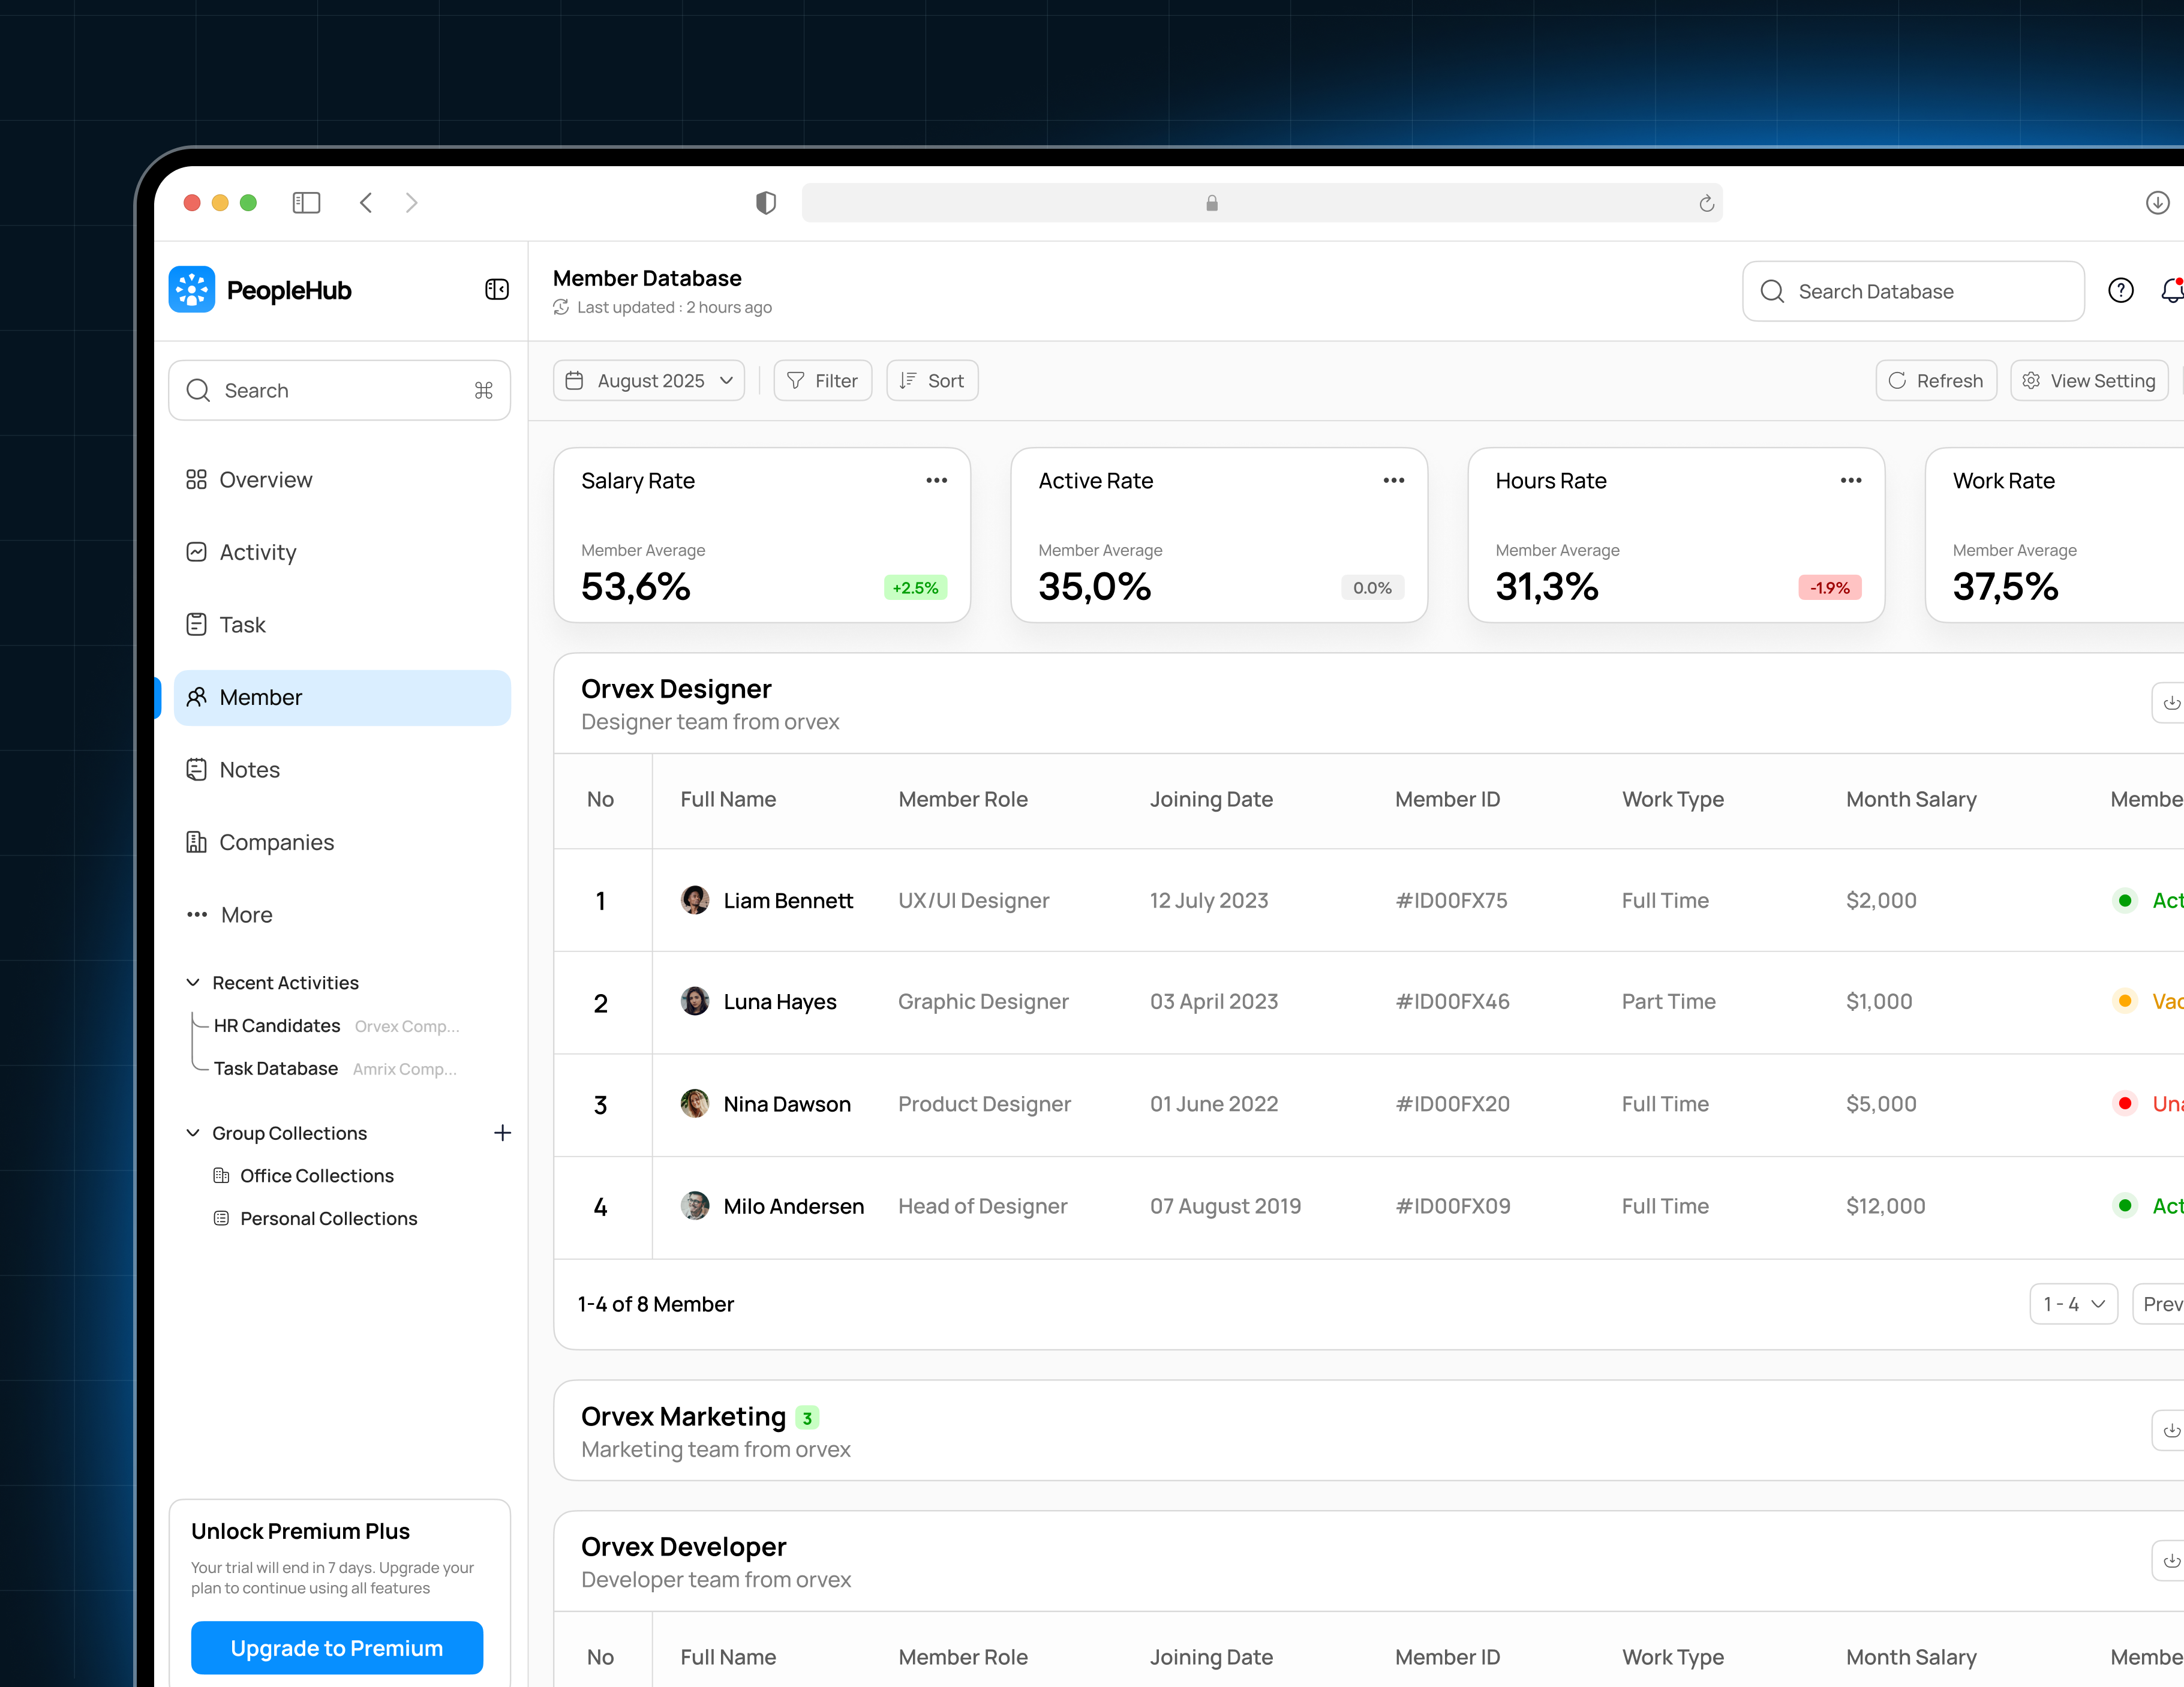Open notifications via the bell icon

point(2172,290)
